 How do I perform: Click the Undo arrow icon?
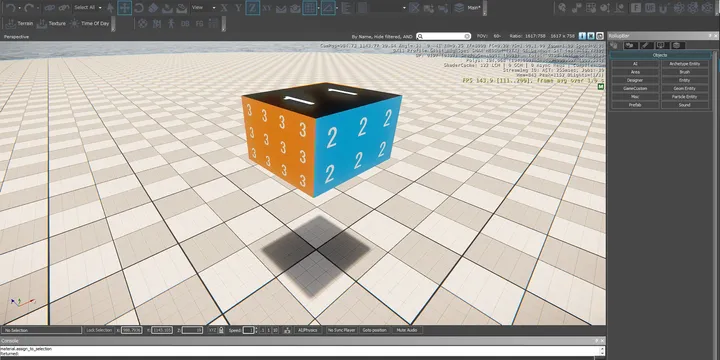point(11,8)
